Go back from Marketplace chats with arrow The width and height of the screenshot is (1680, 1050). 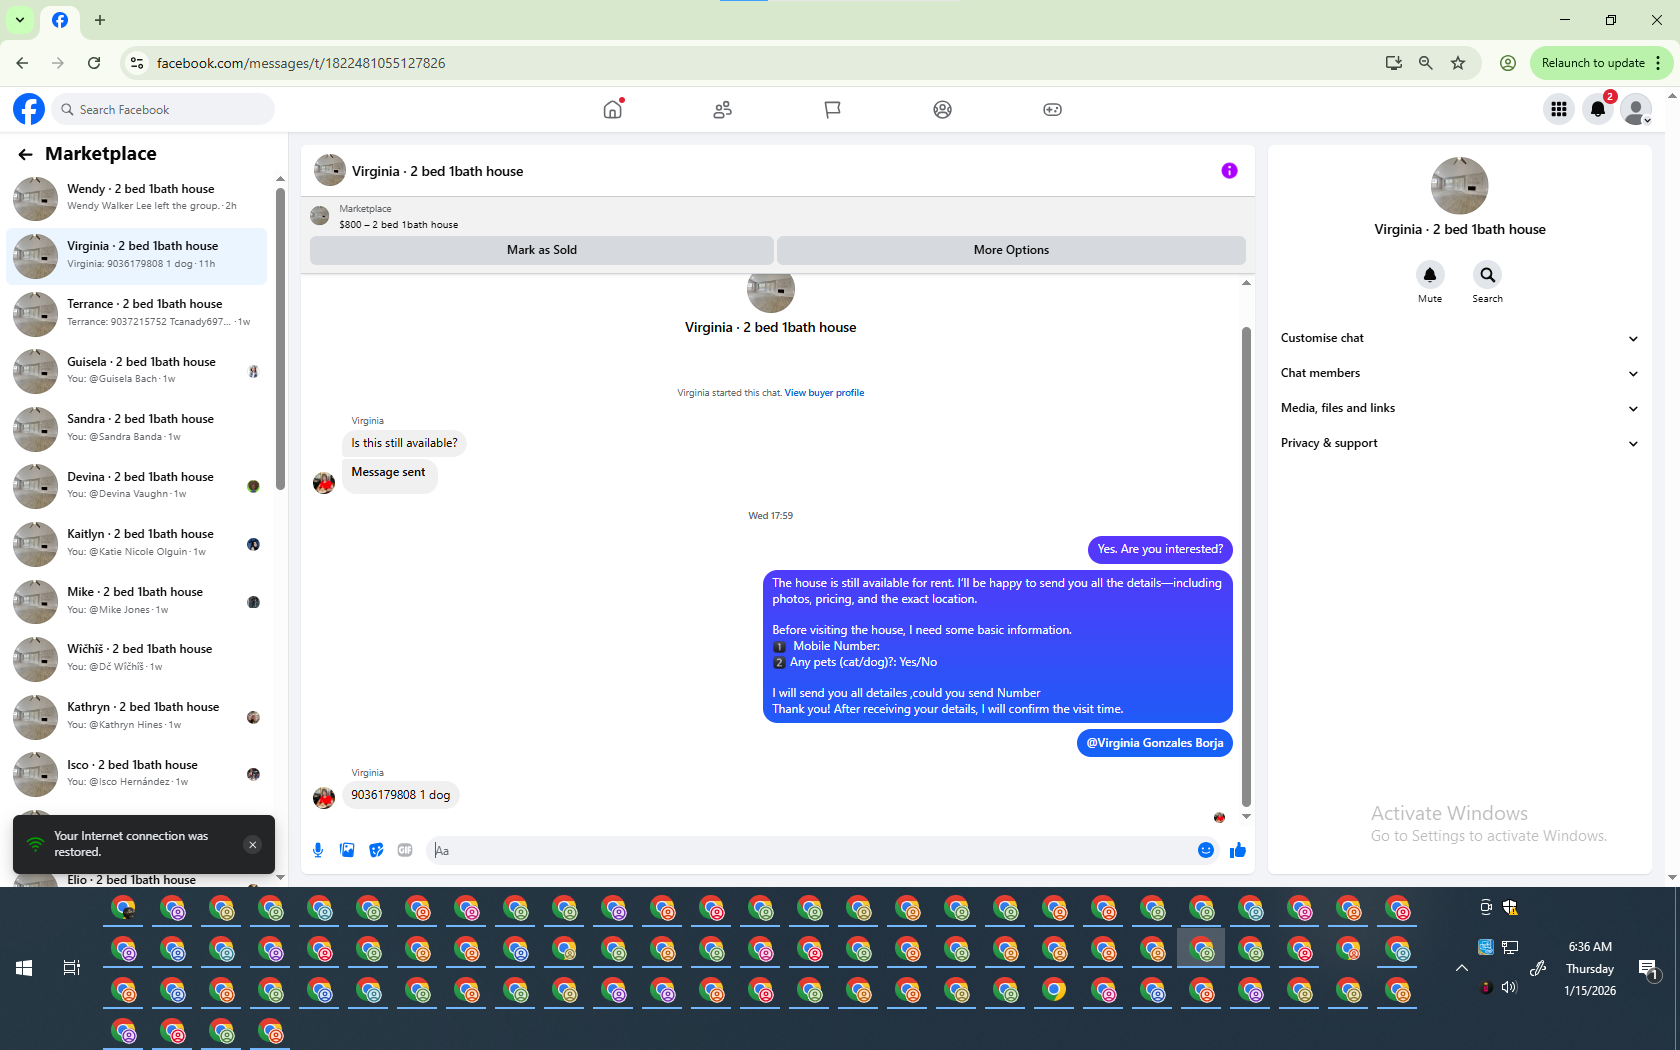(x=25, y=154)
